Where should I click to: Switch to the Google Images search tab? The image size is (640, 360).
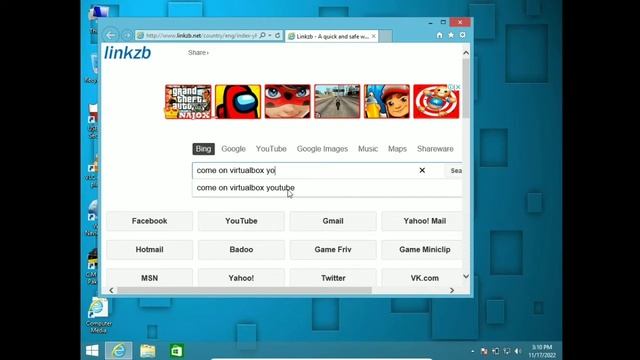tap(322, 149)
